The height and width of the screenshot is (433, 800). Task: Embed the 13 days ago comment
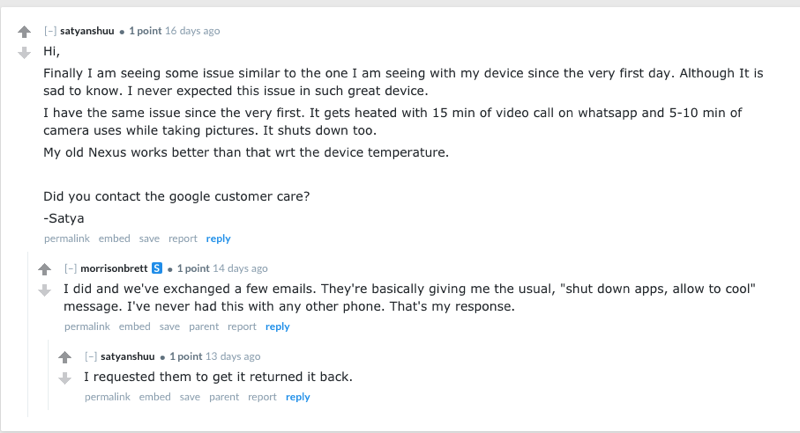coord(155,397)
